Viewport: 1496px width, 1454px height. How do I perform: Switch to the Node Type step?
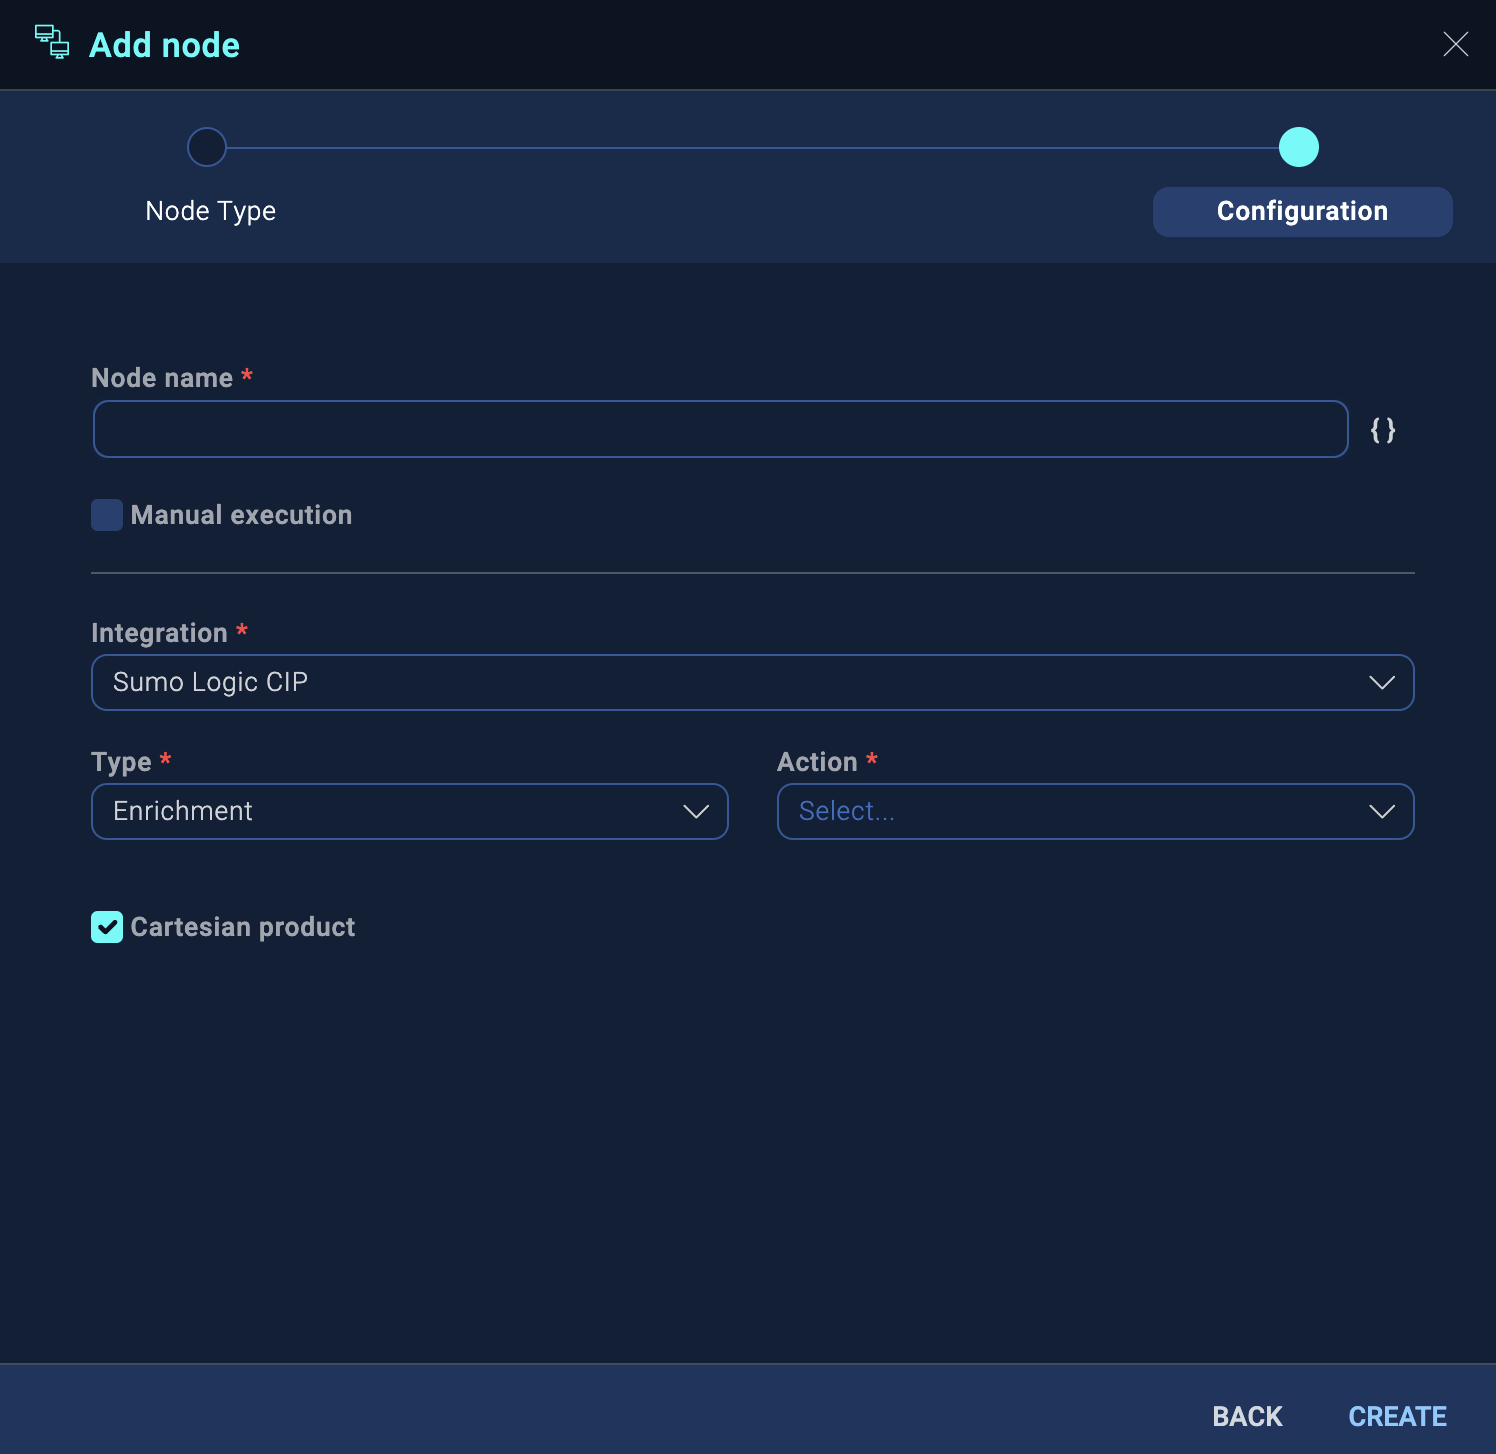(x=210, y=211)
